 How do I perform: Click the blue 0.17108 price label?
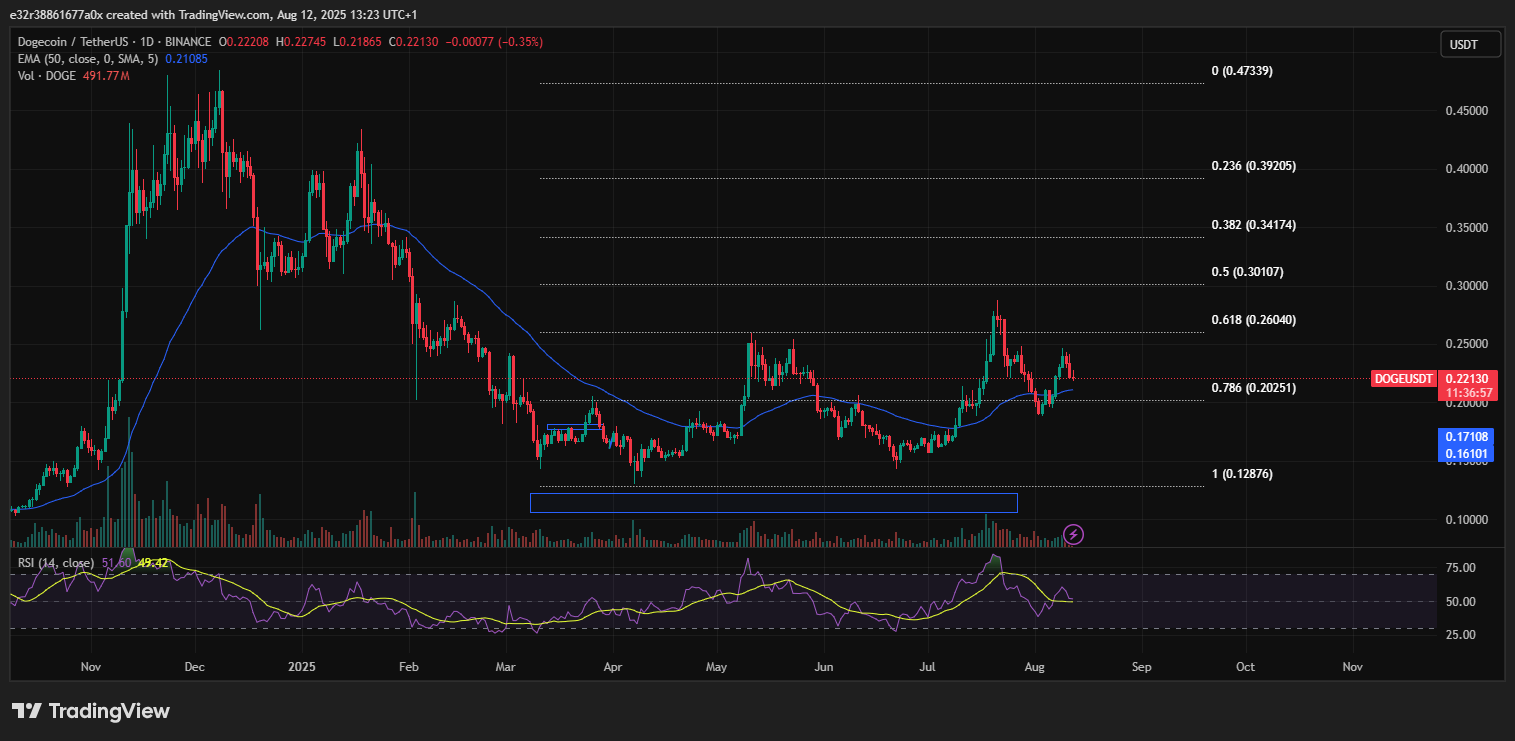1468,437
